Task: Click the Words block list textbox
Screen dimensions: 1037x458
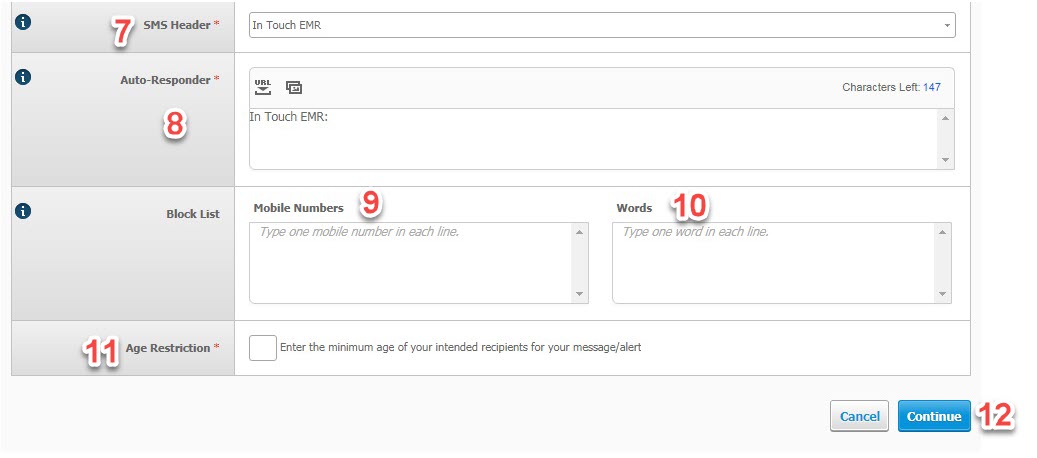Action: [774, 263]
